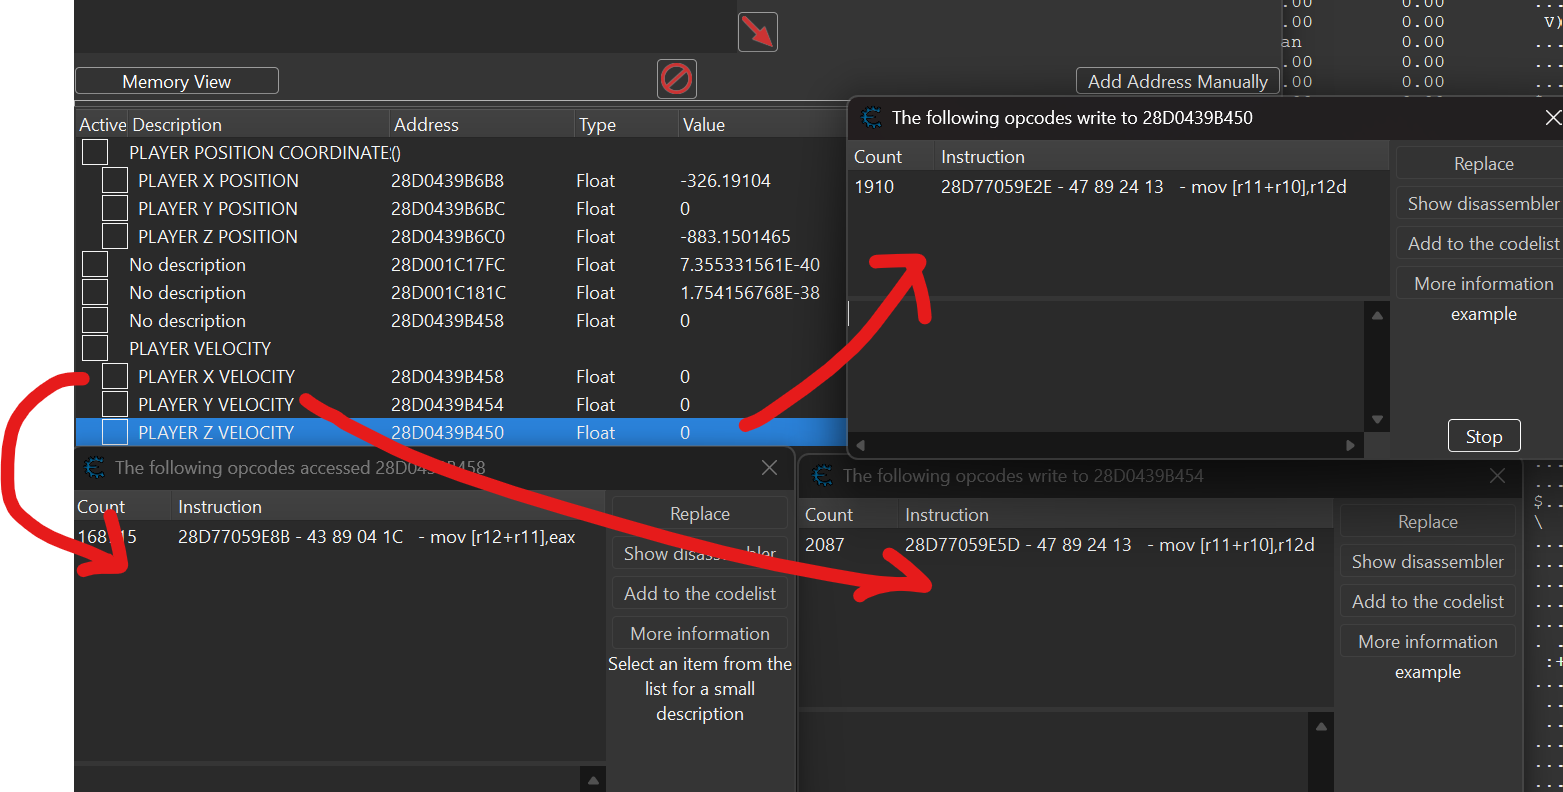Click Add Address Manually button
This screenshot has width=1563, height=792.
(x=1178, y=81)
